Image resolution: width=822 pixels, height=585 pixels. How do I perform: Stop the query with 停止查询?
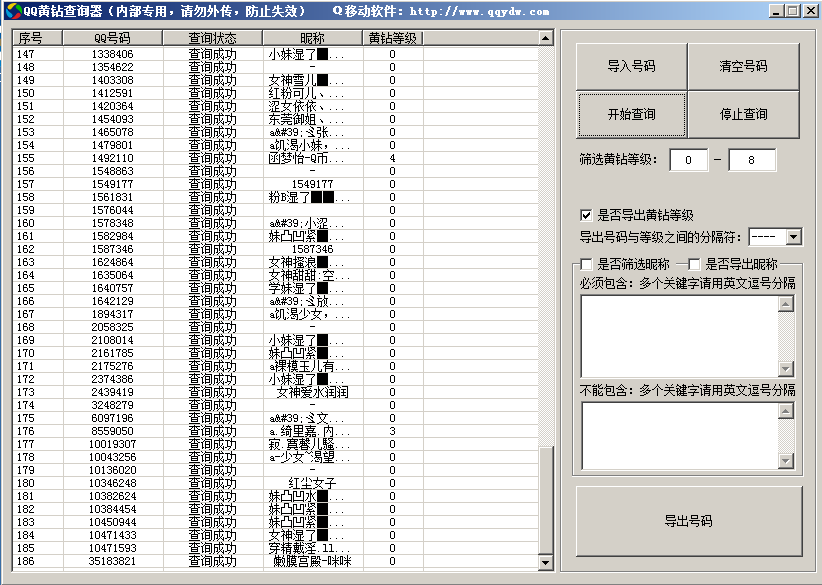[743, 114]
